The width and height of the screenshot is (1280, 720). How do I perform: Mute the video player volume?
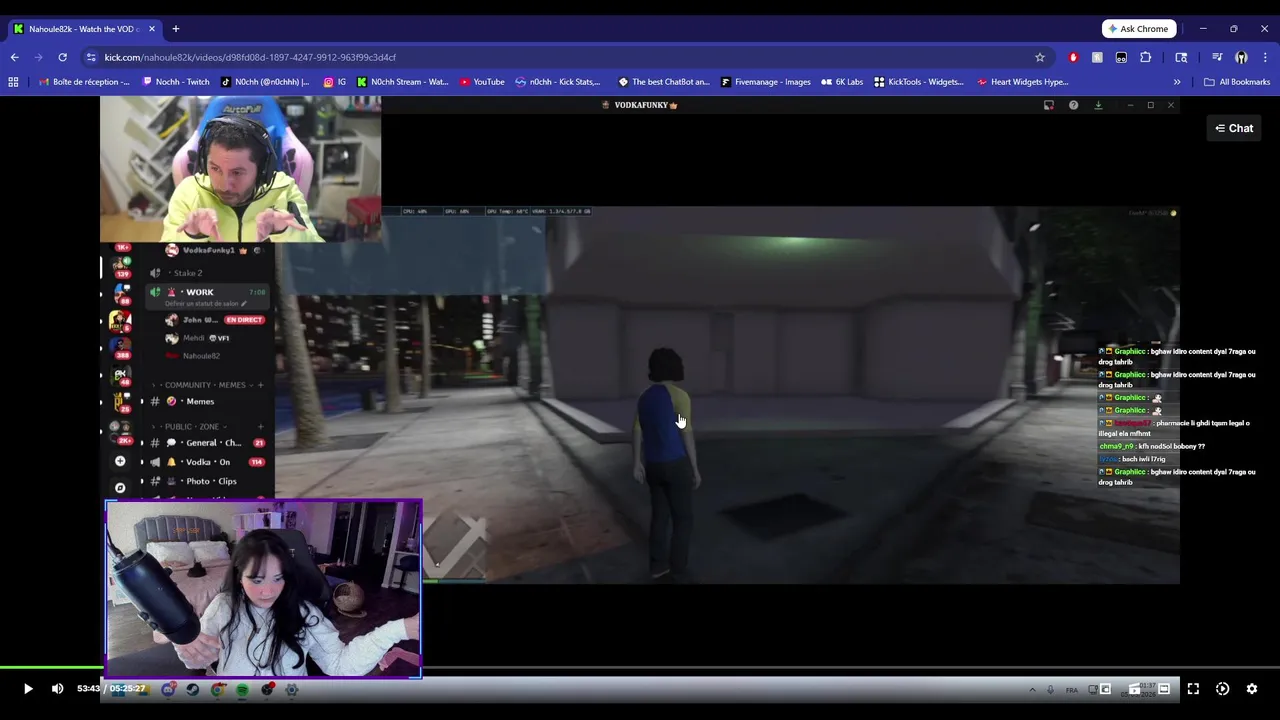click(57, 688)
